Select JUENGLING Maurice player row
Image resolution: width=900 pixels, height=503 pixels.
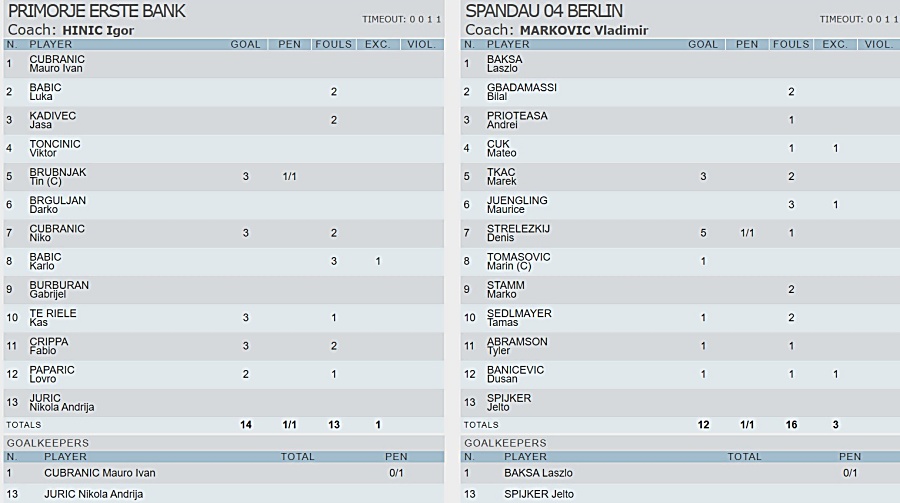click(680, 204)
